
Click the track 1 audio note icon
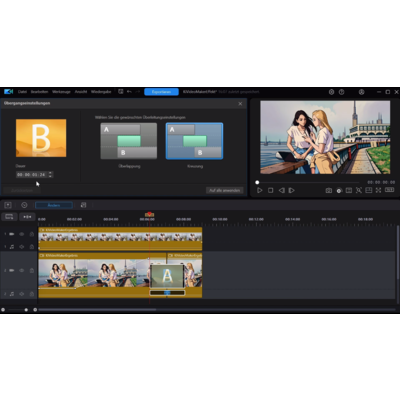tap(12, 247)
